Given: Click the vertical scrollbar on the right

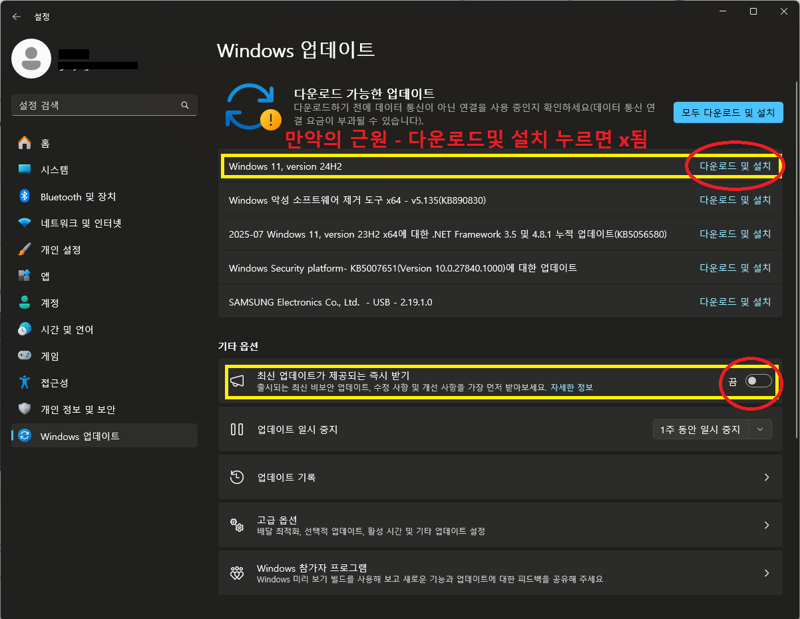Looking at the screenshot, I should (x=796, y=259).
